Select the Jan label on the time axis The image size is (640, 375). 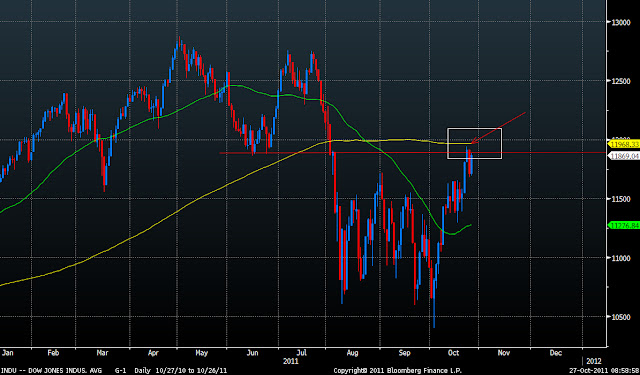click(x=8, y=353)
